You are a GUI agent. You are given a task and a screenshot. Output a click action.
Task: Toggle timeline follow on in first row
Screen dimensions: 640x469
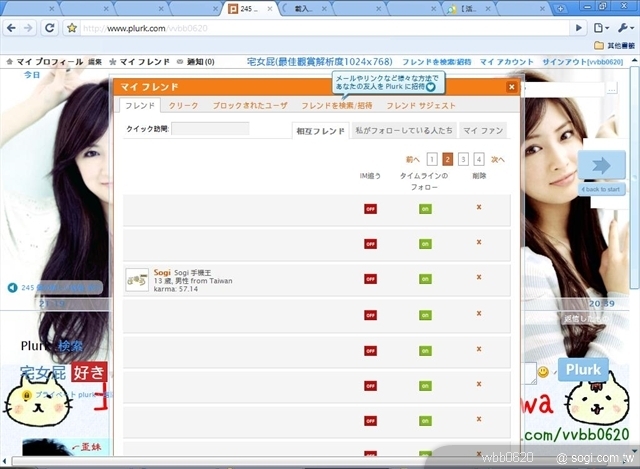425,209
